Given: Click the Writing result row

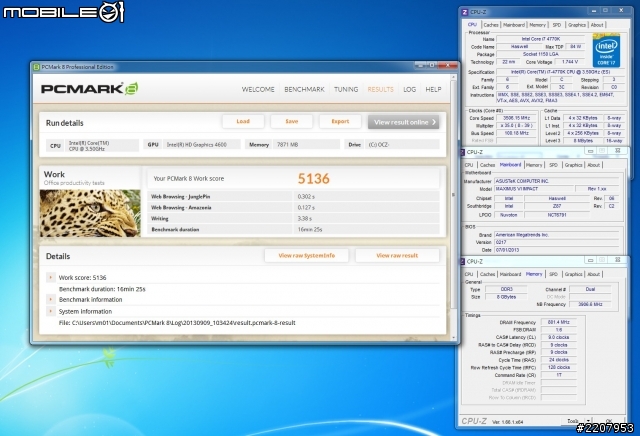Looking at the screenshot, I should 293,218.
